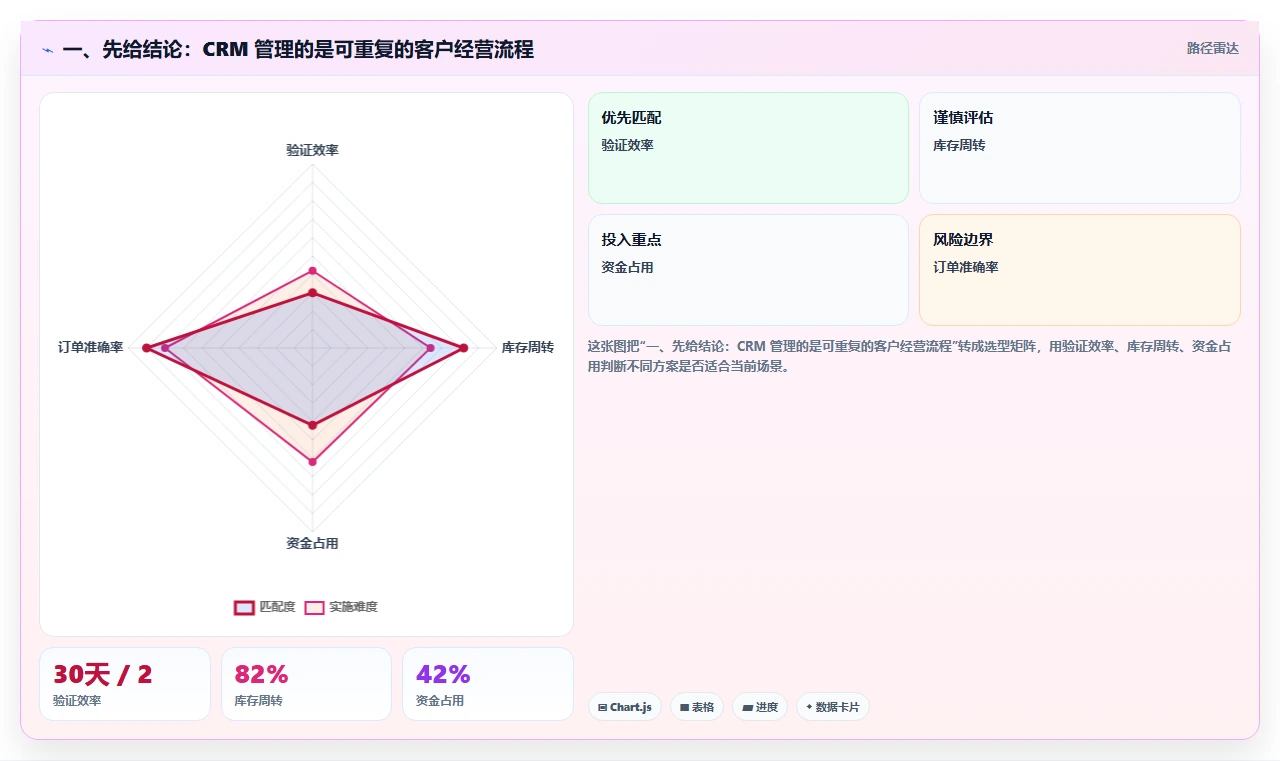Click the 实施难度 data point on 验证效率 axis
Screen dimensions: 1280x761
[x=312, y=271]
